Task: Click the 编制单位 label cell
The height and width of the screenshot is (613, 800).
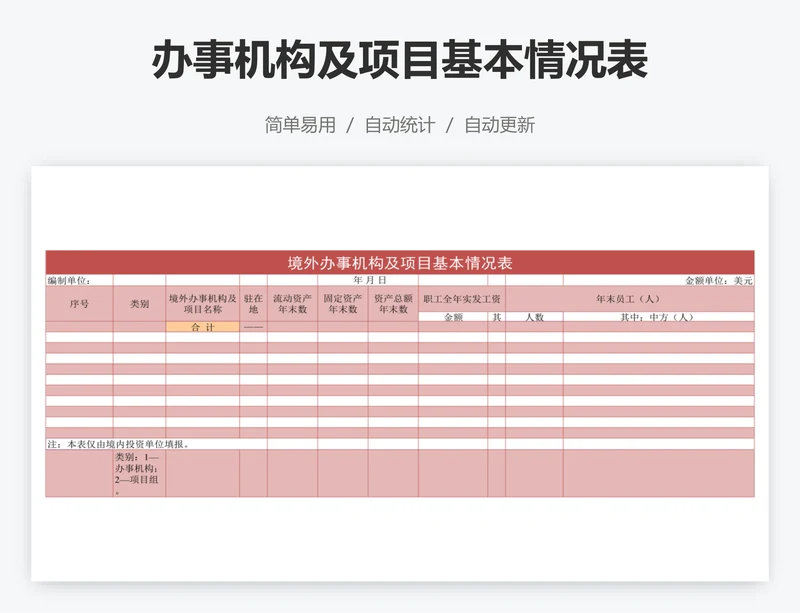Action: pyautogui.click(x=80, y=280)
